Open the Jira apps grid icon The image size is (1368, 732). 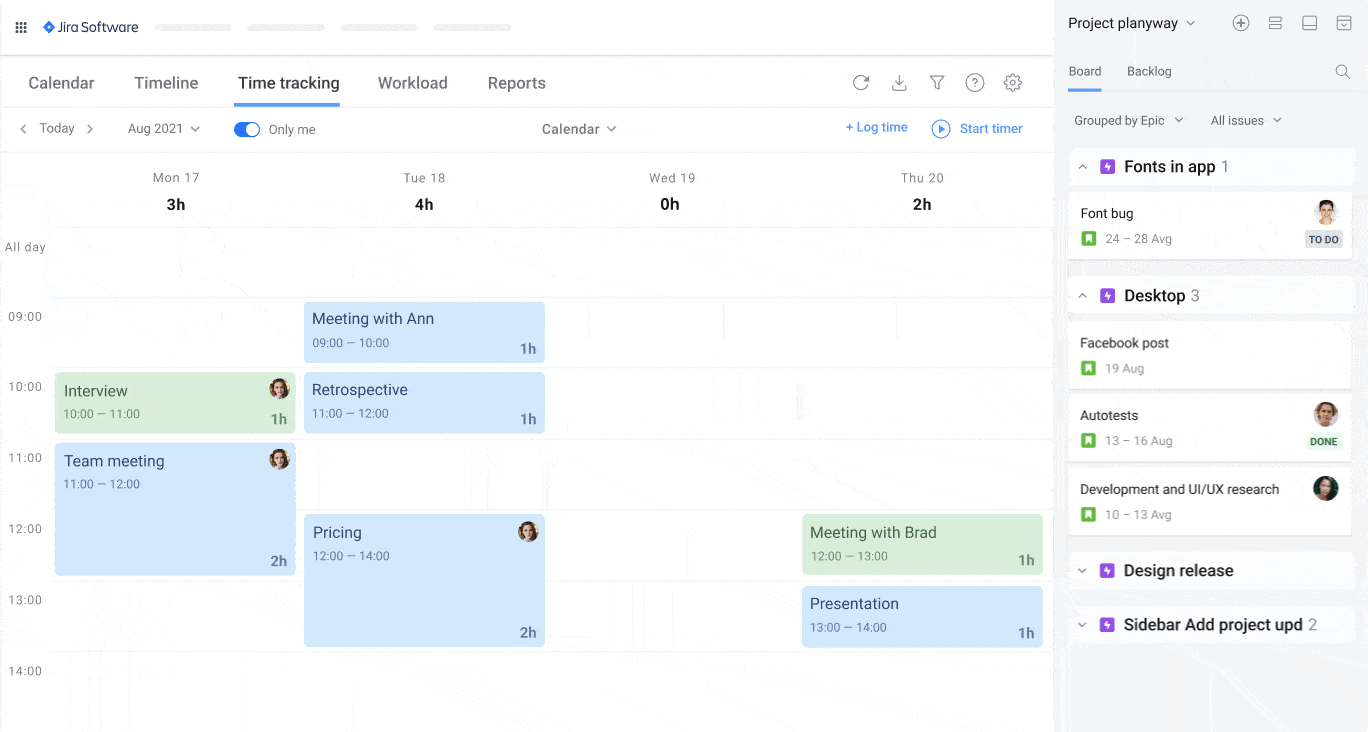(x=20, y=27)
